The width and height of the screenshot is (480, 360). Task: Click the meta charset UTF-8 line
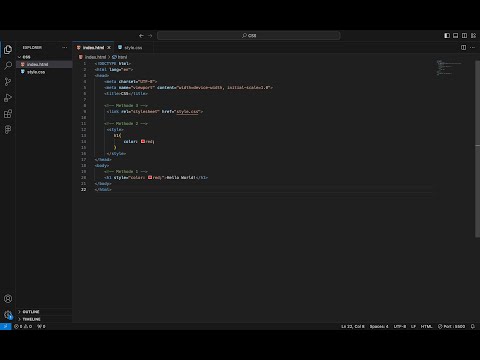[130, 81]
